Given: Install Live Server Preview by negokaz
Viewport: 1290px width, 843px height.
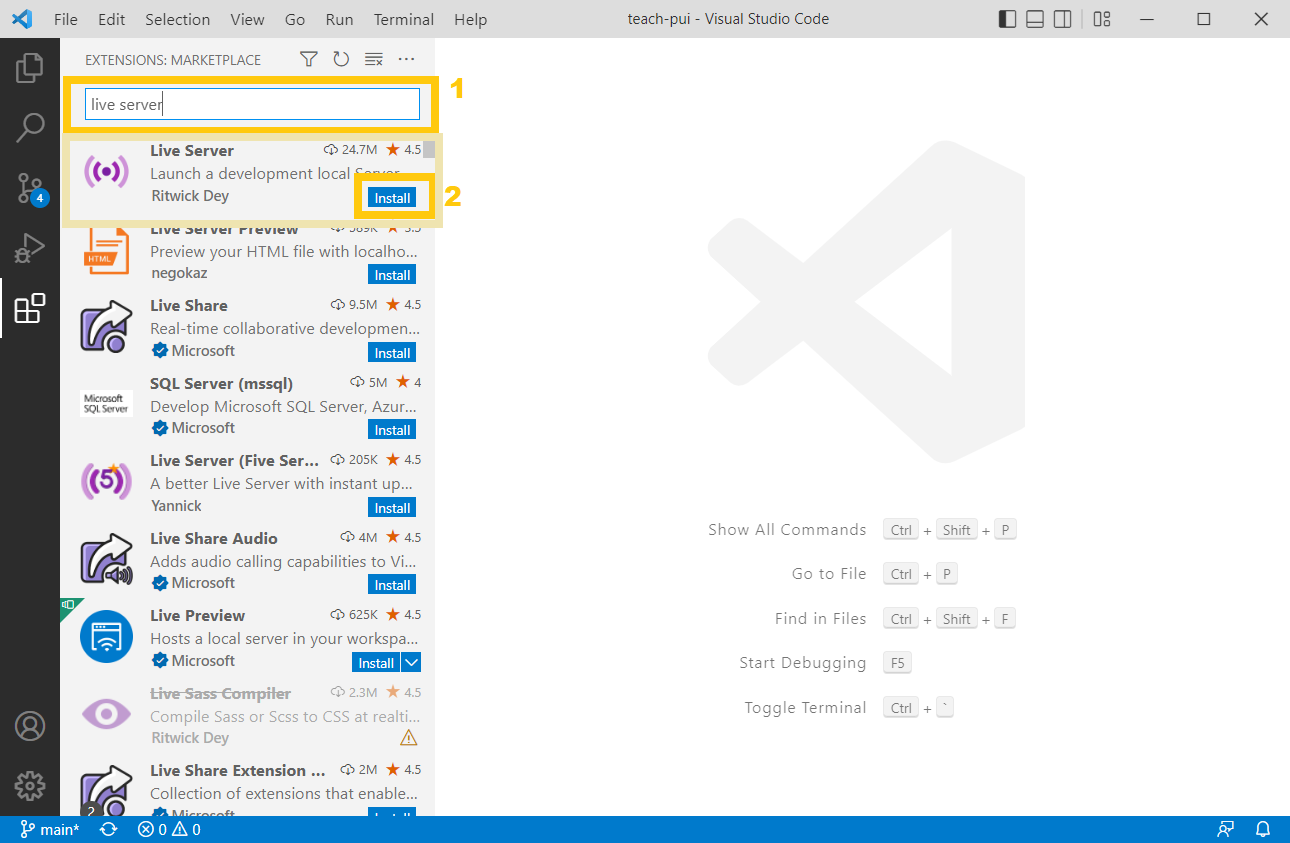Looking at the screenshot, I should pos(392,275).
